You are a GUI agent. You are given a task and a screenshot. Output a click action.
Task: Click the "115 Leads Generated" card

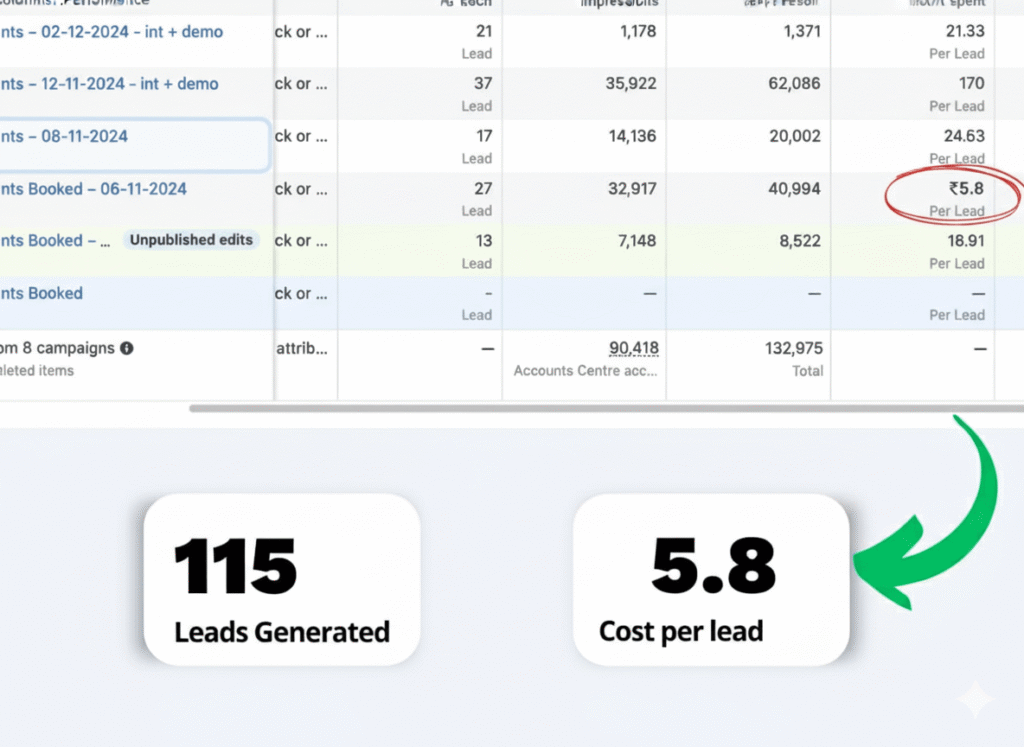281,579
